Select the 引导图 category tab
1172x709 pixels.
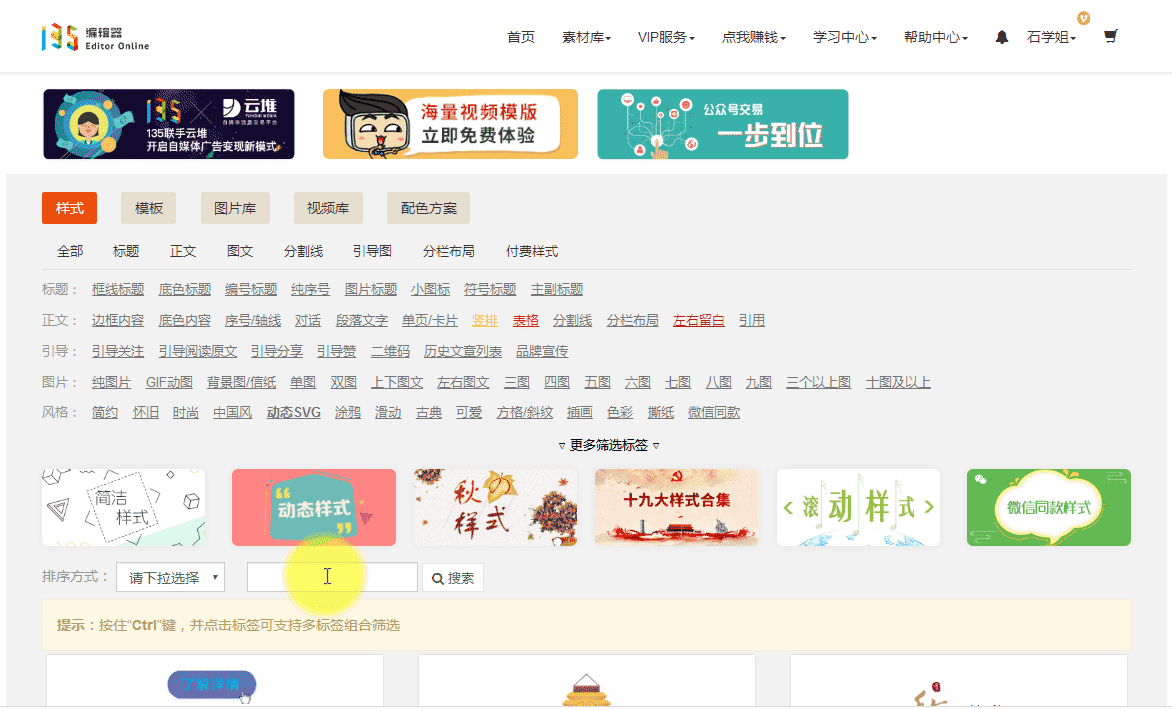pos(372,252)
